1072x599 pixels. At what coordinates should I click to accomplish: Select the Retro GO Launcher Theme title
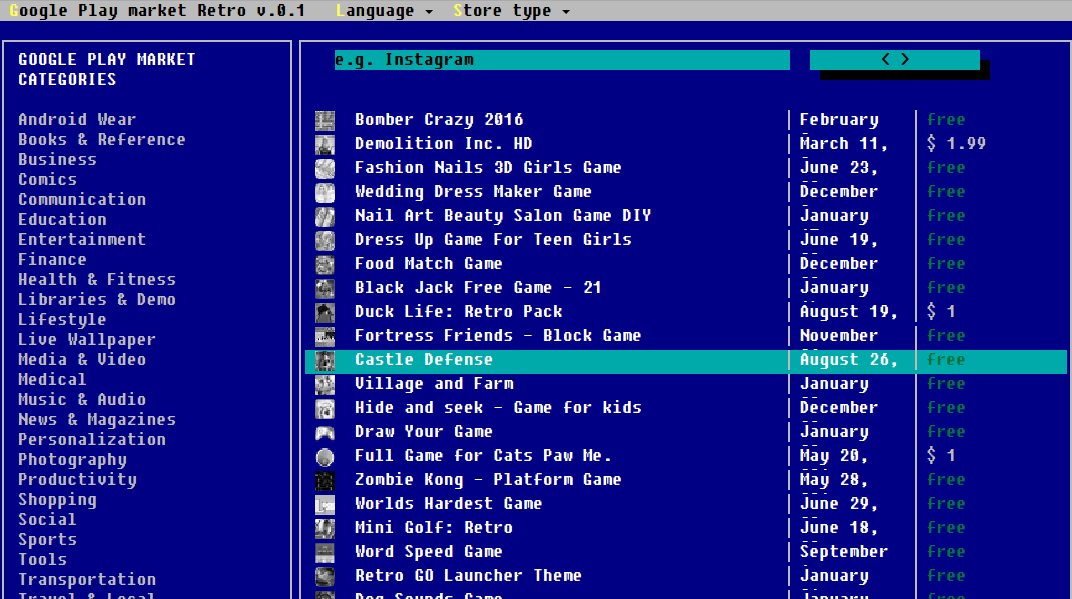pos(468,576)
